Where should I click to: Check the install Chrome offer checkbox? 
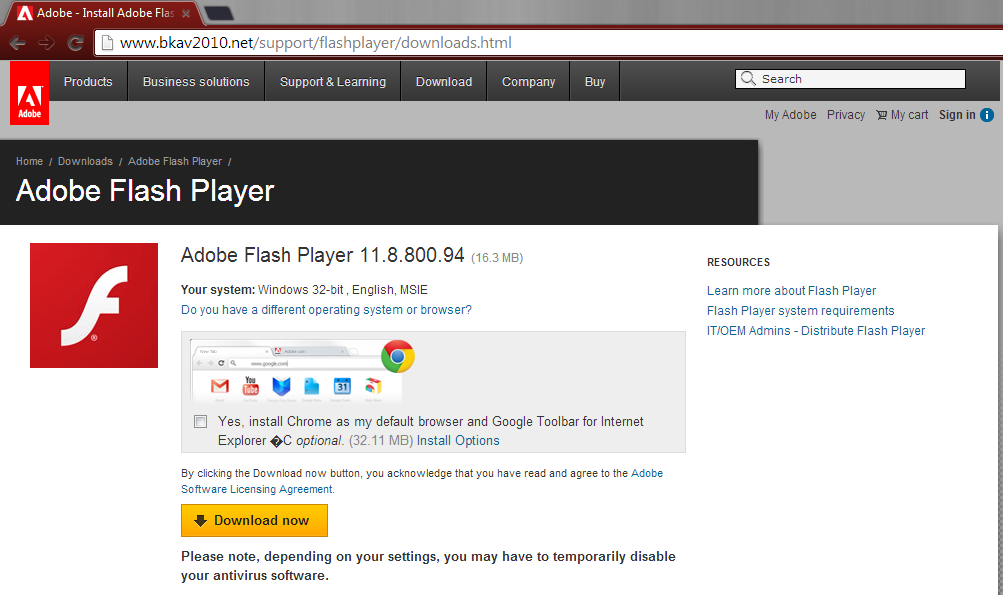point(201,422)
